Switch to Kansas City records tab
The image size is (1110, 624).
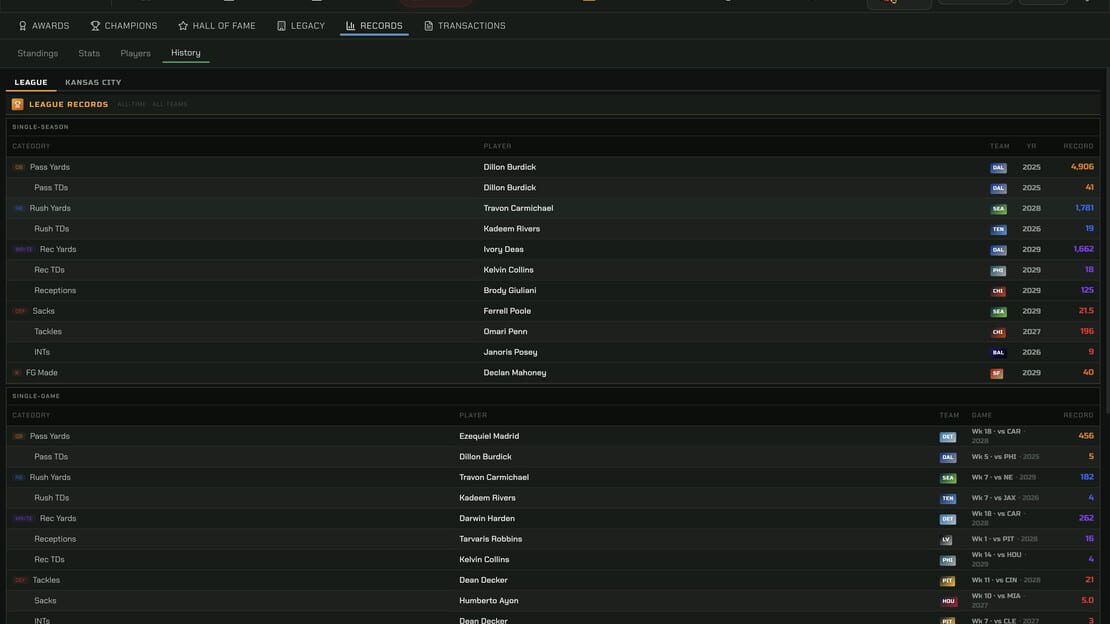93,82
